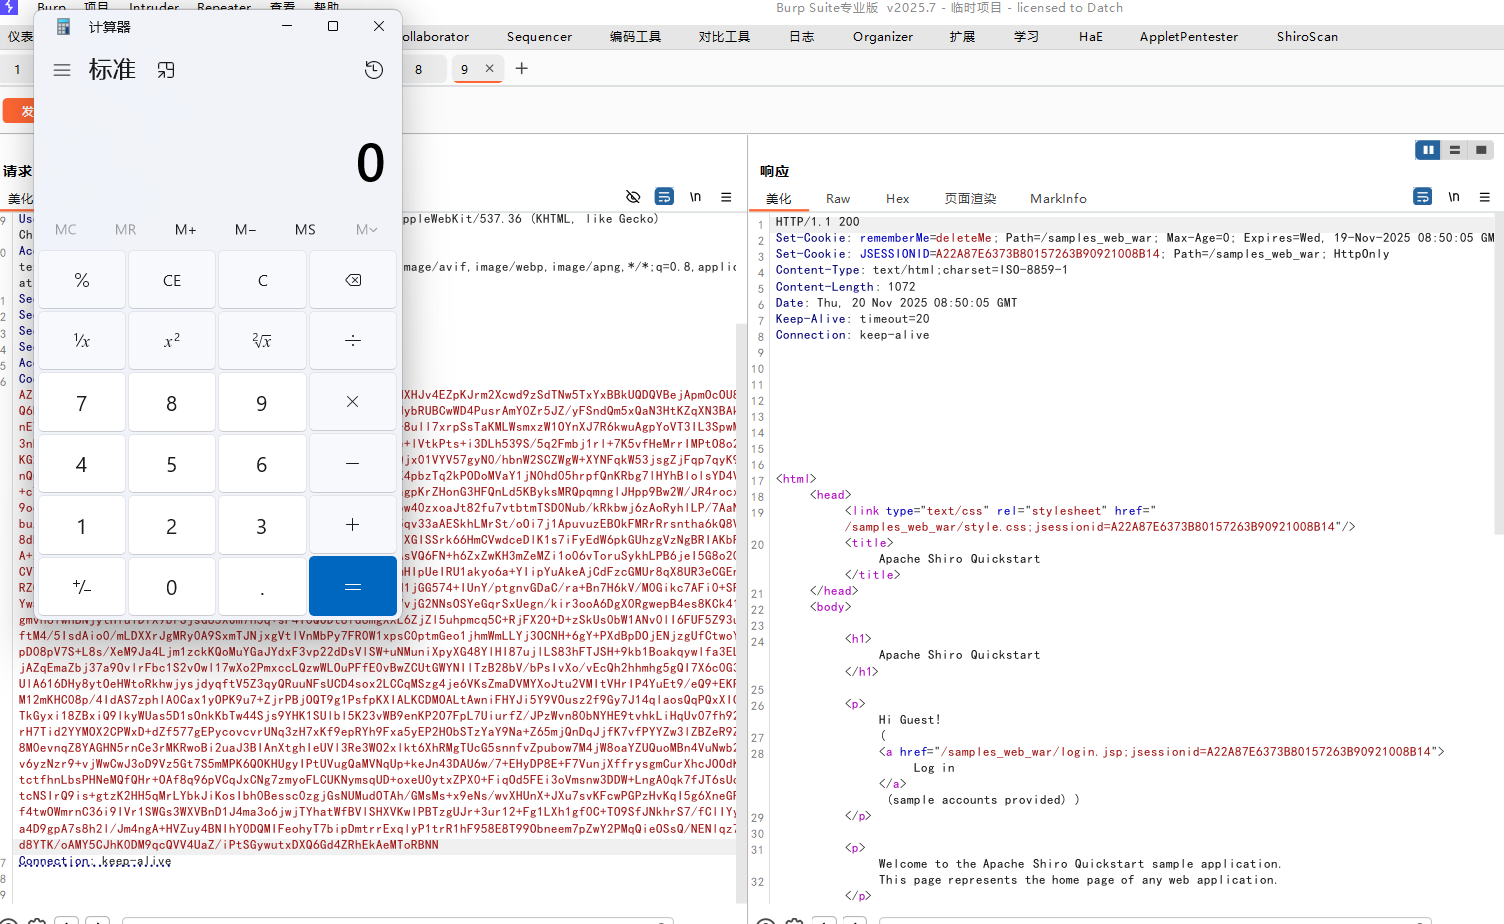The image size is (1504, 924).
Task: Click the plus key in Calculator
Action: pyautogui.click(x=353, y=525)
